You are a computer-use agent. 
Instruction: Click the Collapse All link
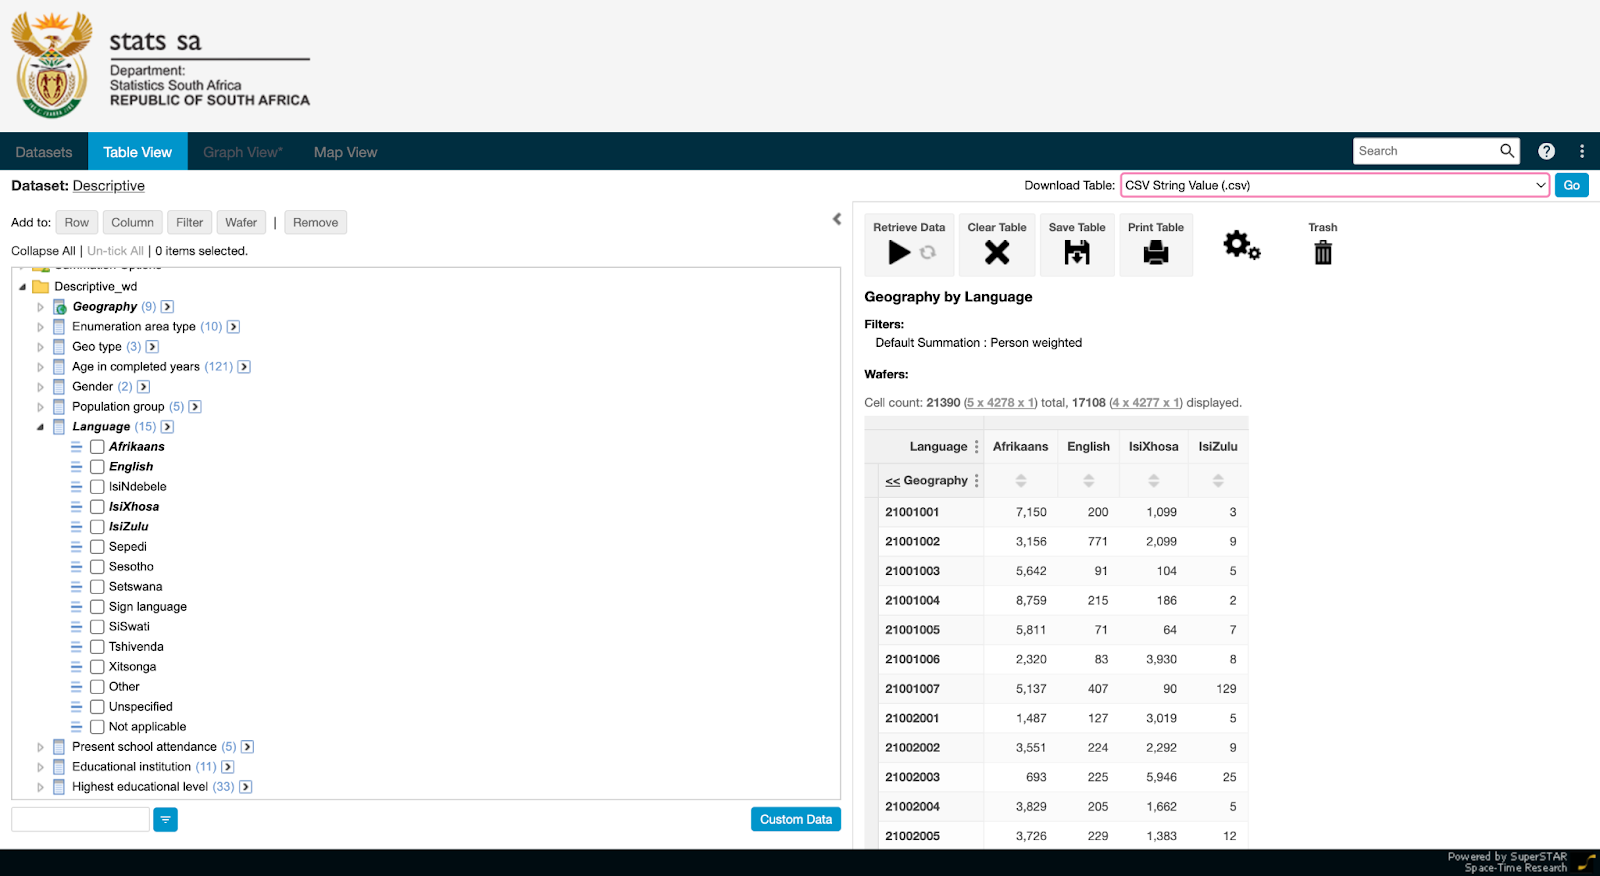(x=43, y=251)
